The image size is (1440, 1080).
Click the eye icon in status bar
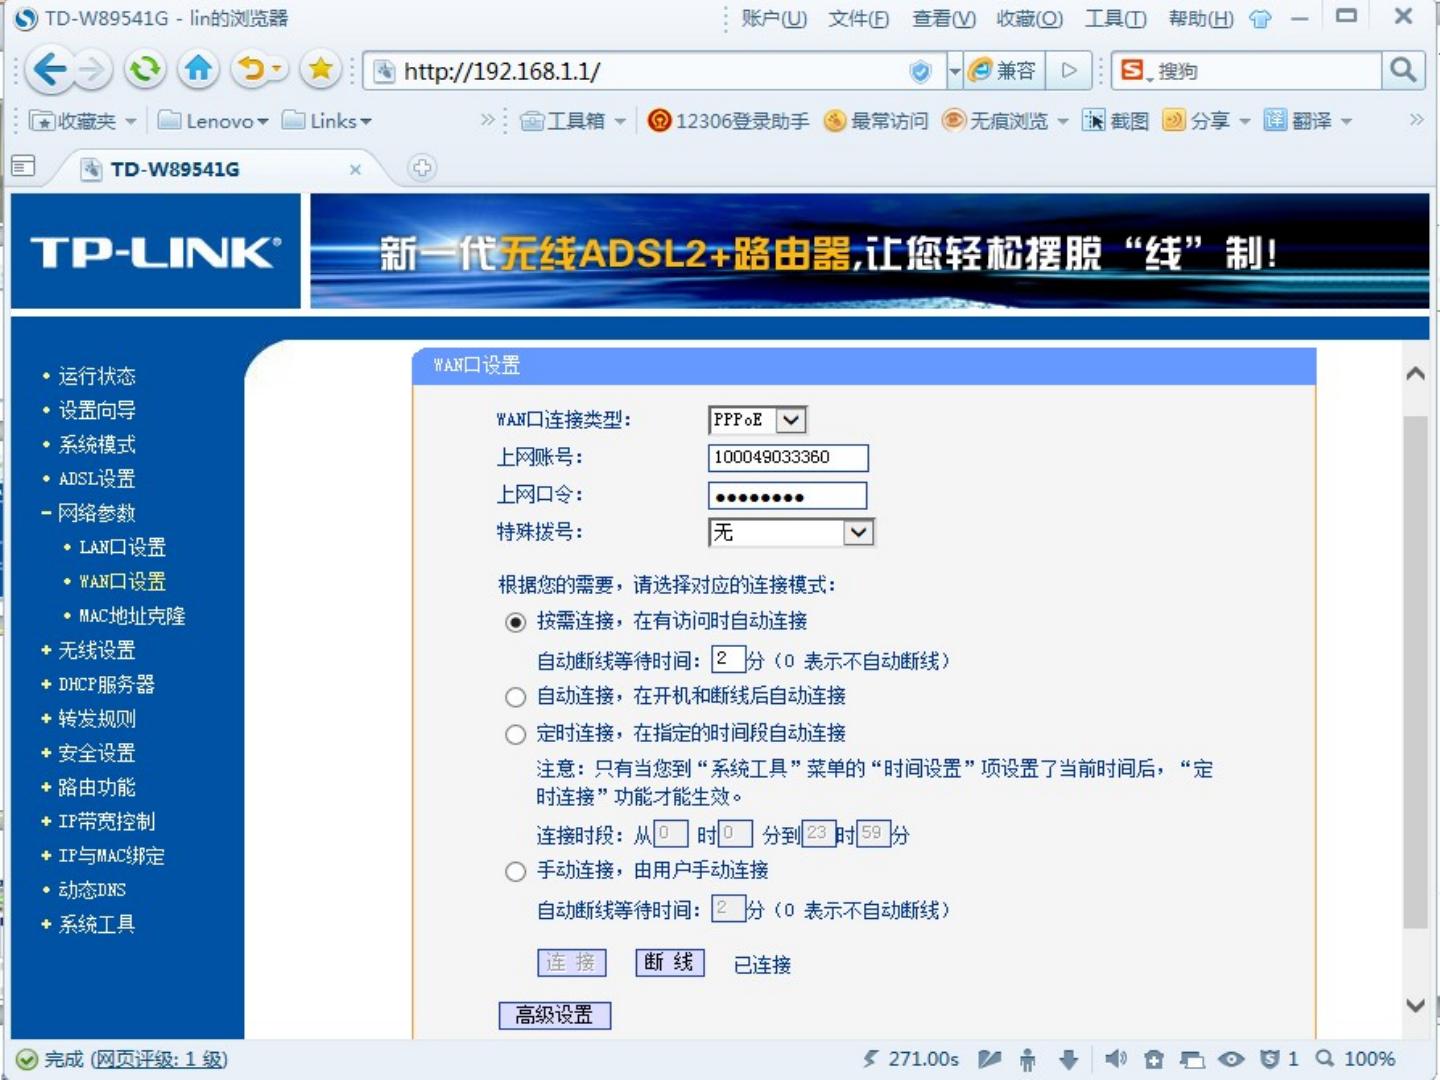[1231, 1059]
